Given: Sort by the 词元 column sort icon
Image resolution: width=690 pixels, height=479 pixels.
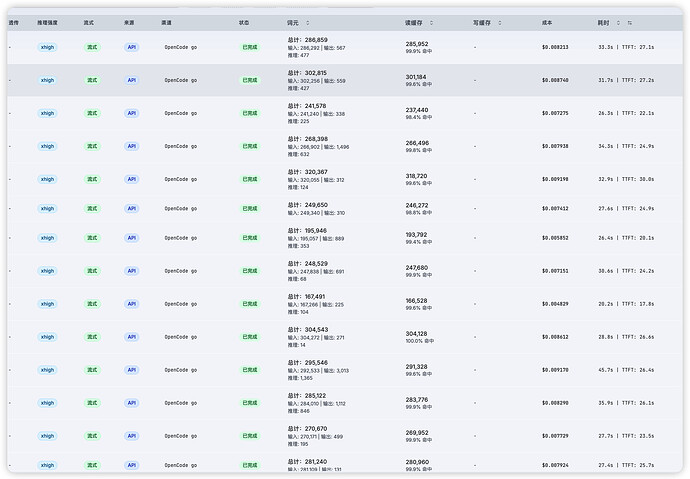Looking at the screenshot, I should point(308,23).
